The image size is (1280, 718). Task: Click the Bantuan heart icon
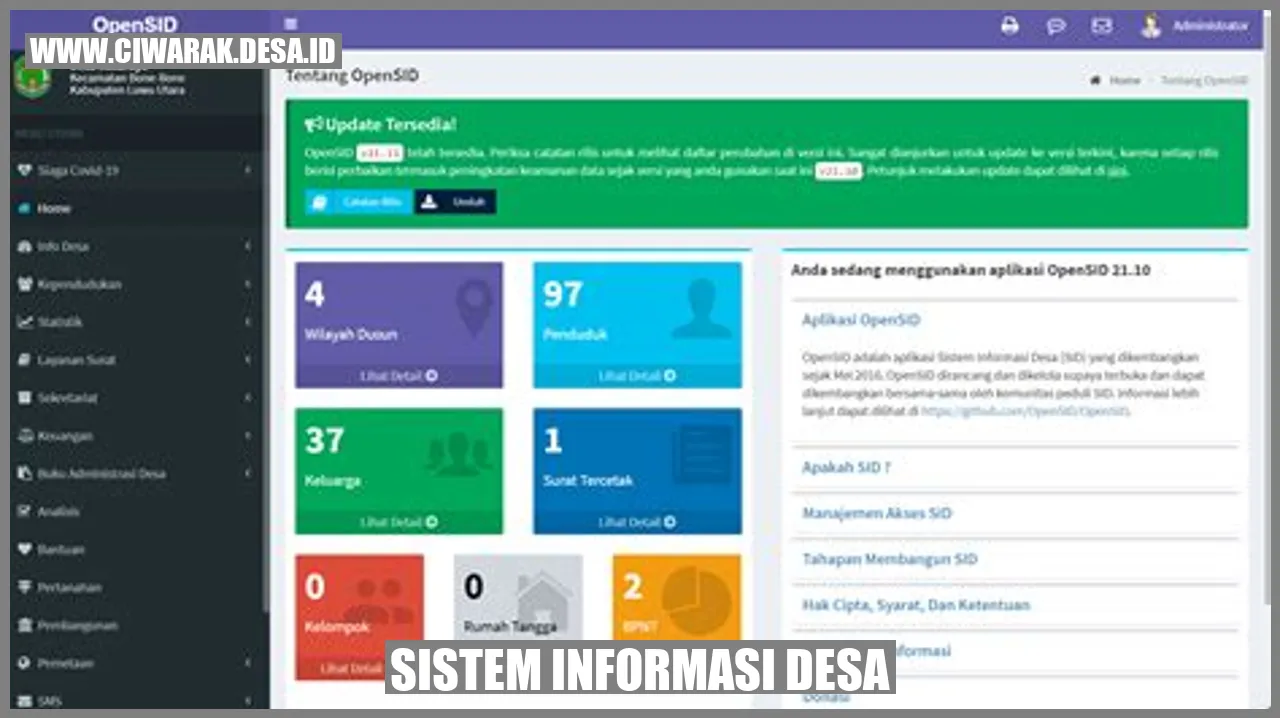point(25,549)
